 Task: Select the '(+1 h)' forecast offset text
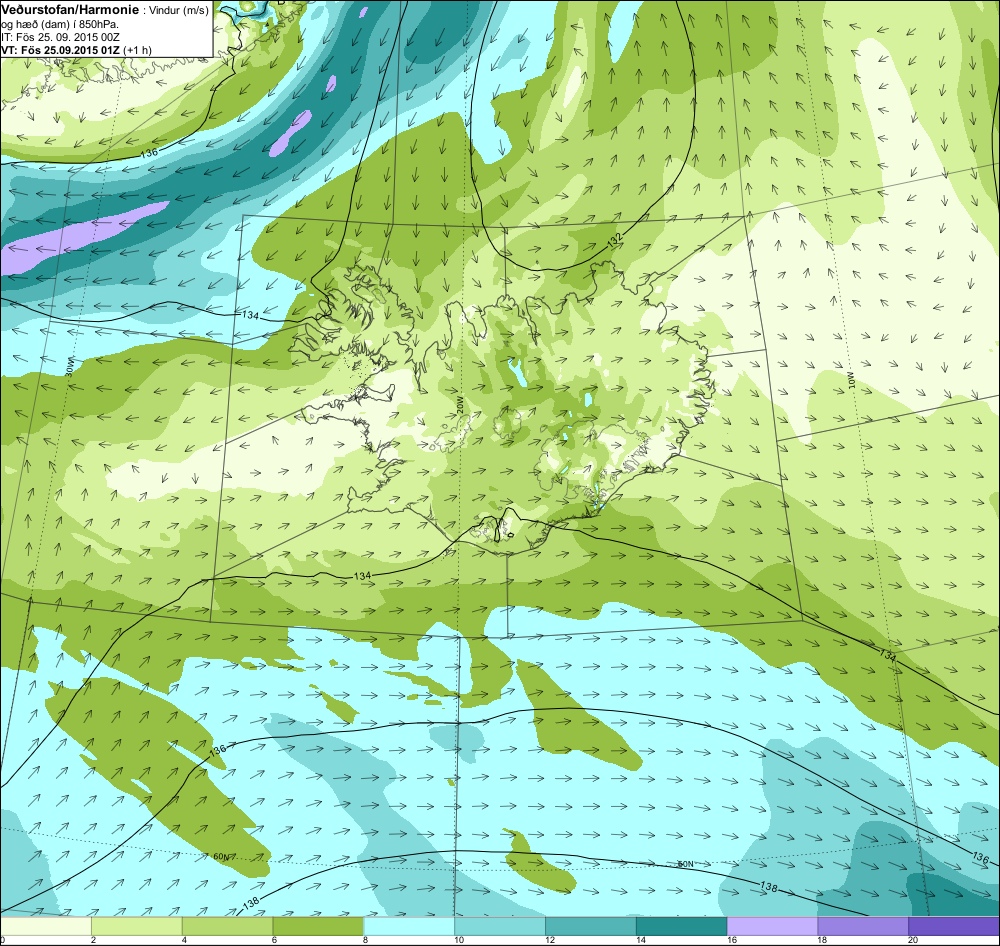pos(138,50)
